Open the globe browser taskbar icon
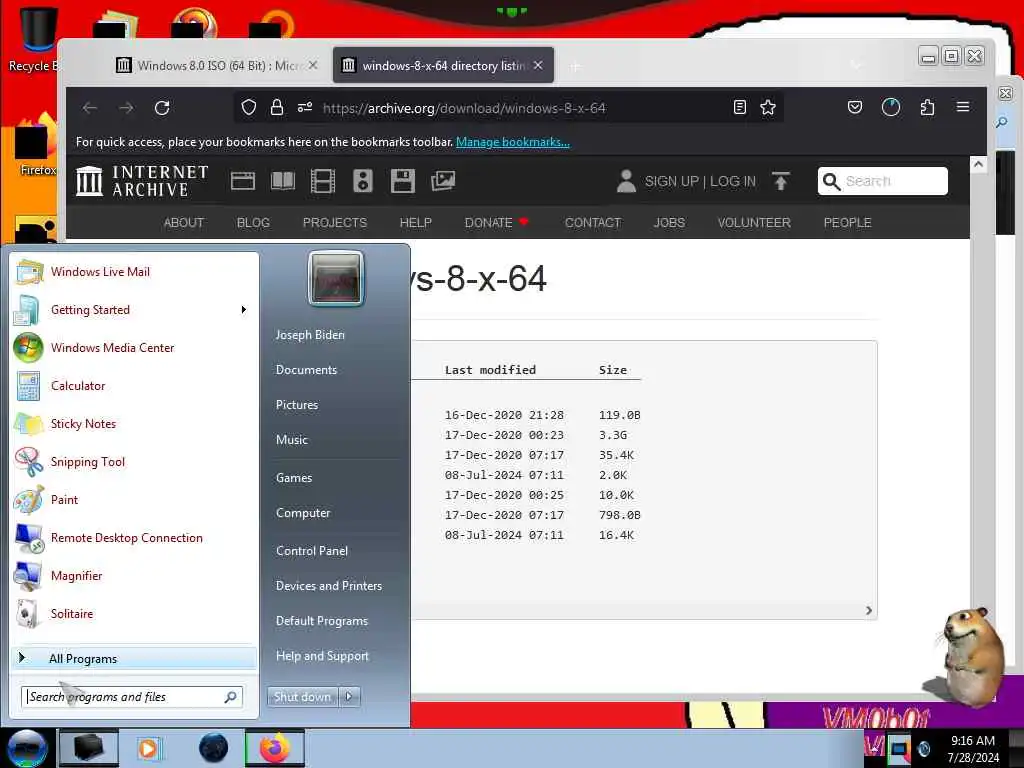 (x=214, y=748)
